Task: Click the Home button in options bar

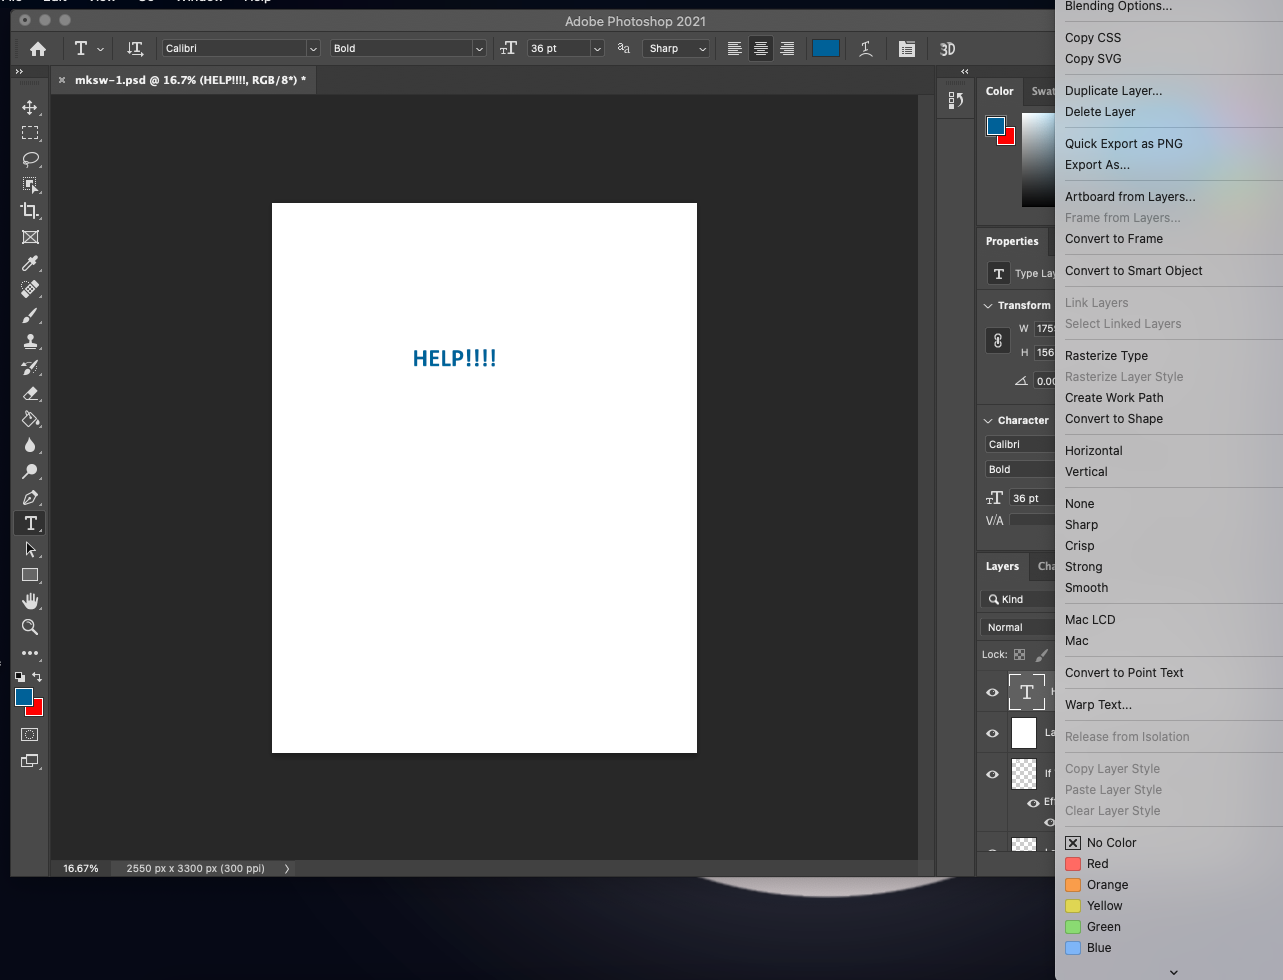Action: [37, 48]
